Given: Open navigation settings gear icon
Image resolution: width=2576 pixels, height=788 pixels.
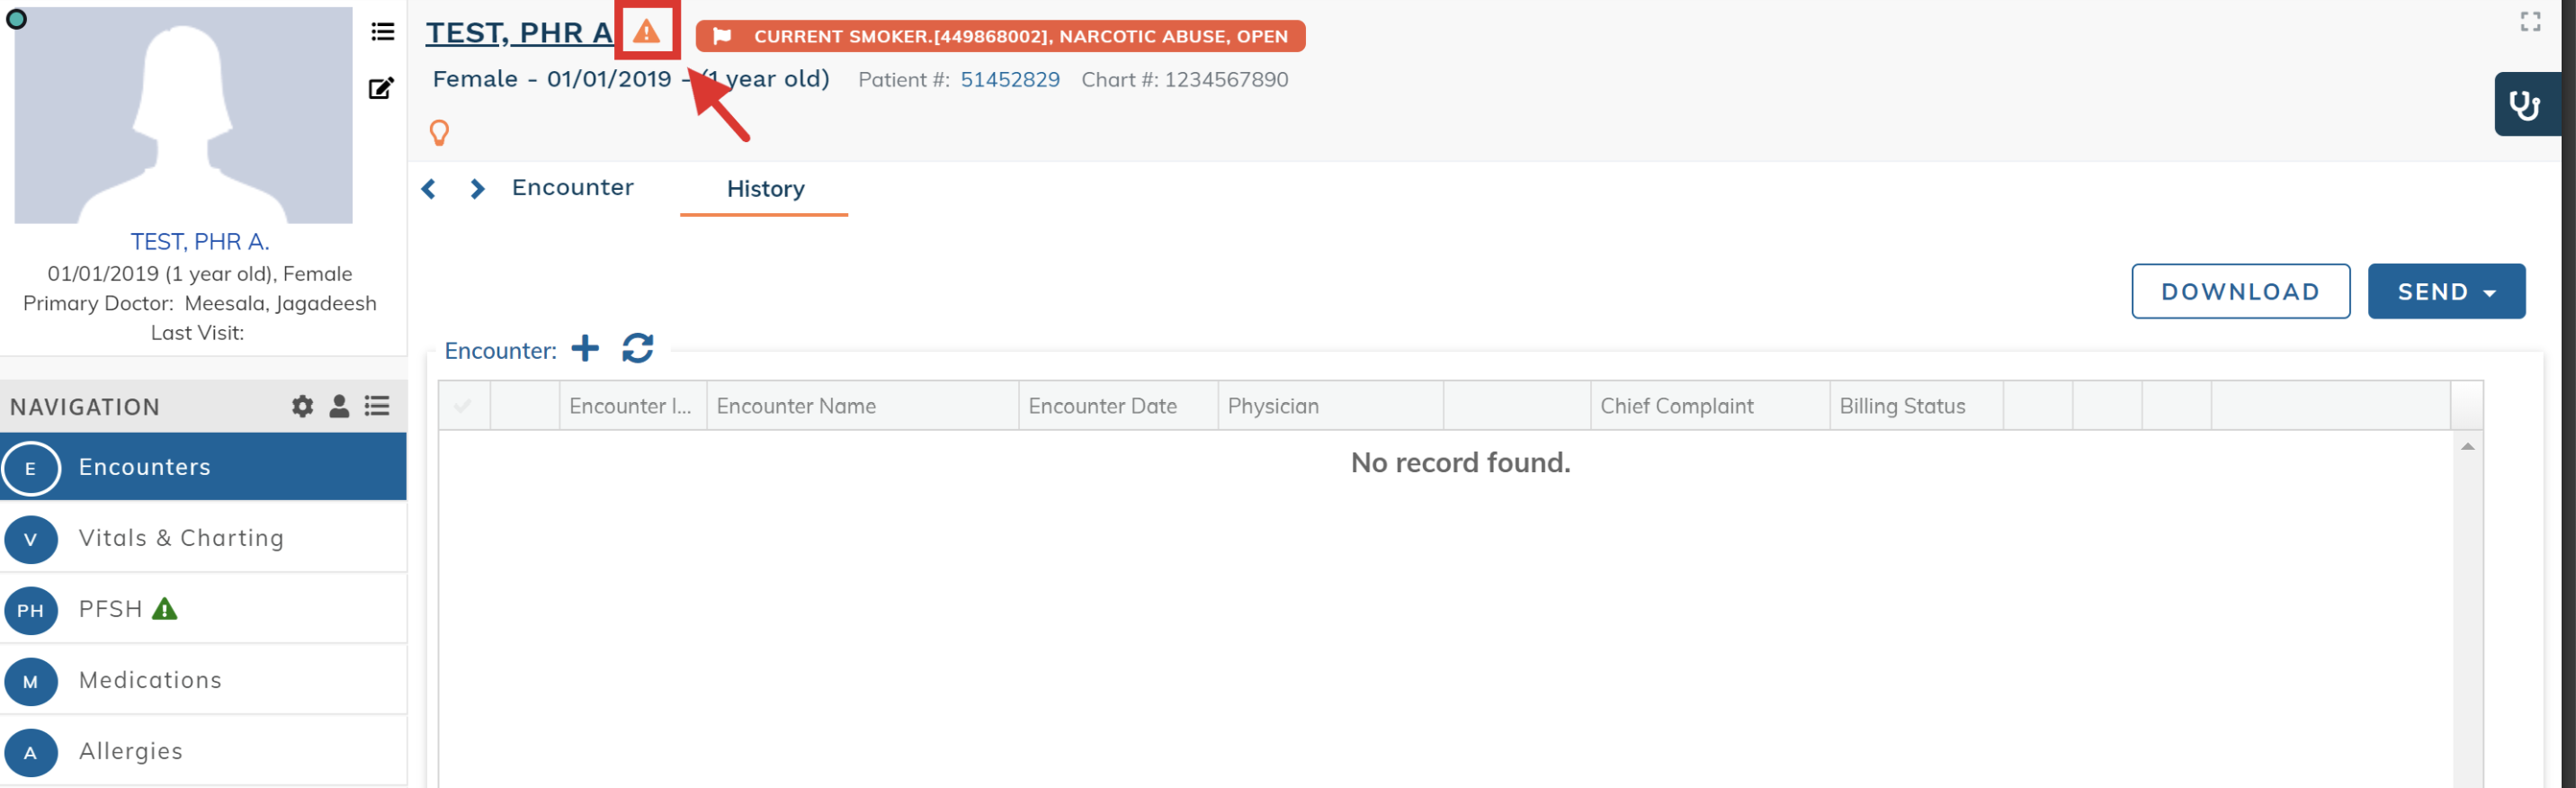Looking at the screenshot, I should pos(302,406).
